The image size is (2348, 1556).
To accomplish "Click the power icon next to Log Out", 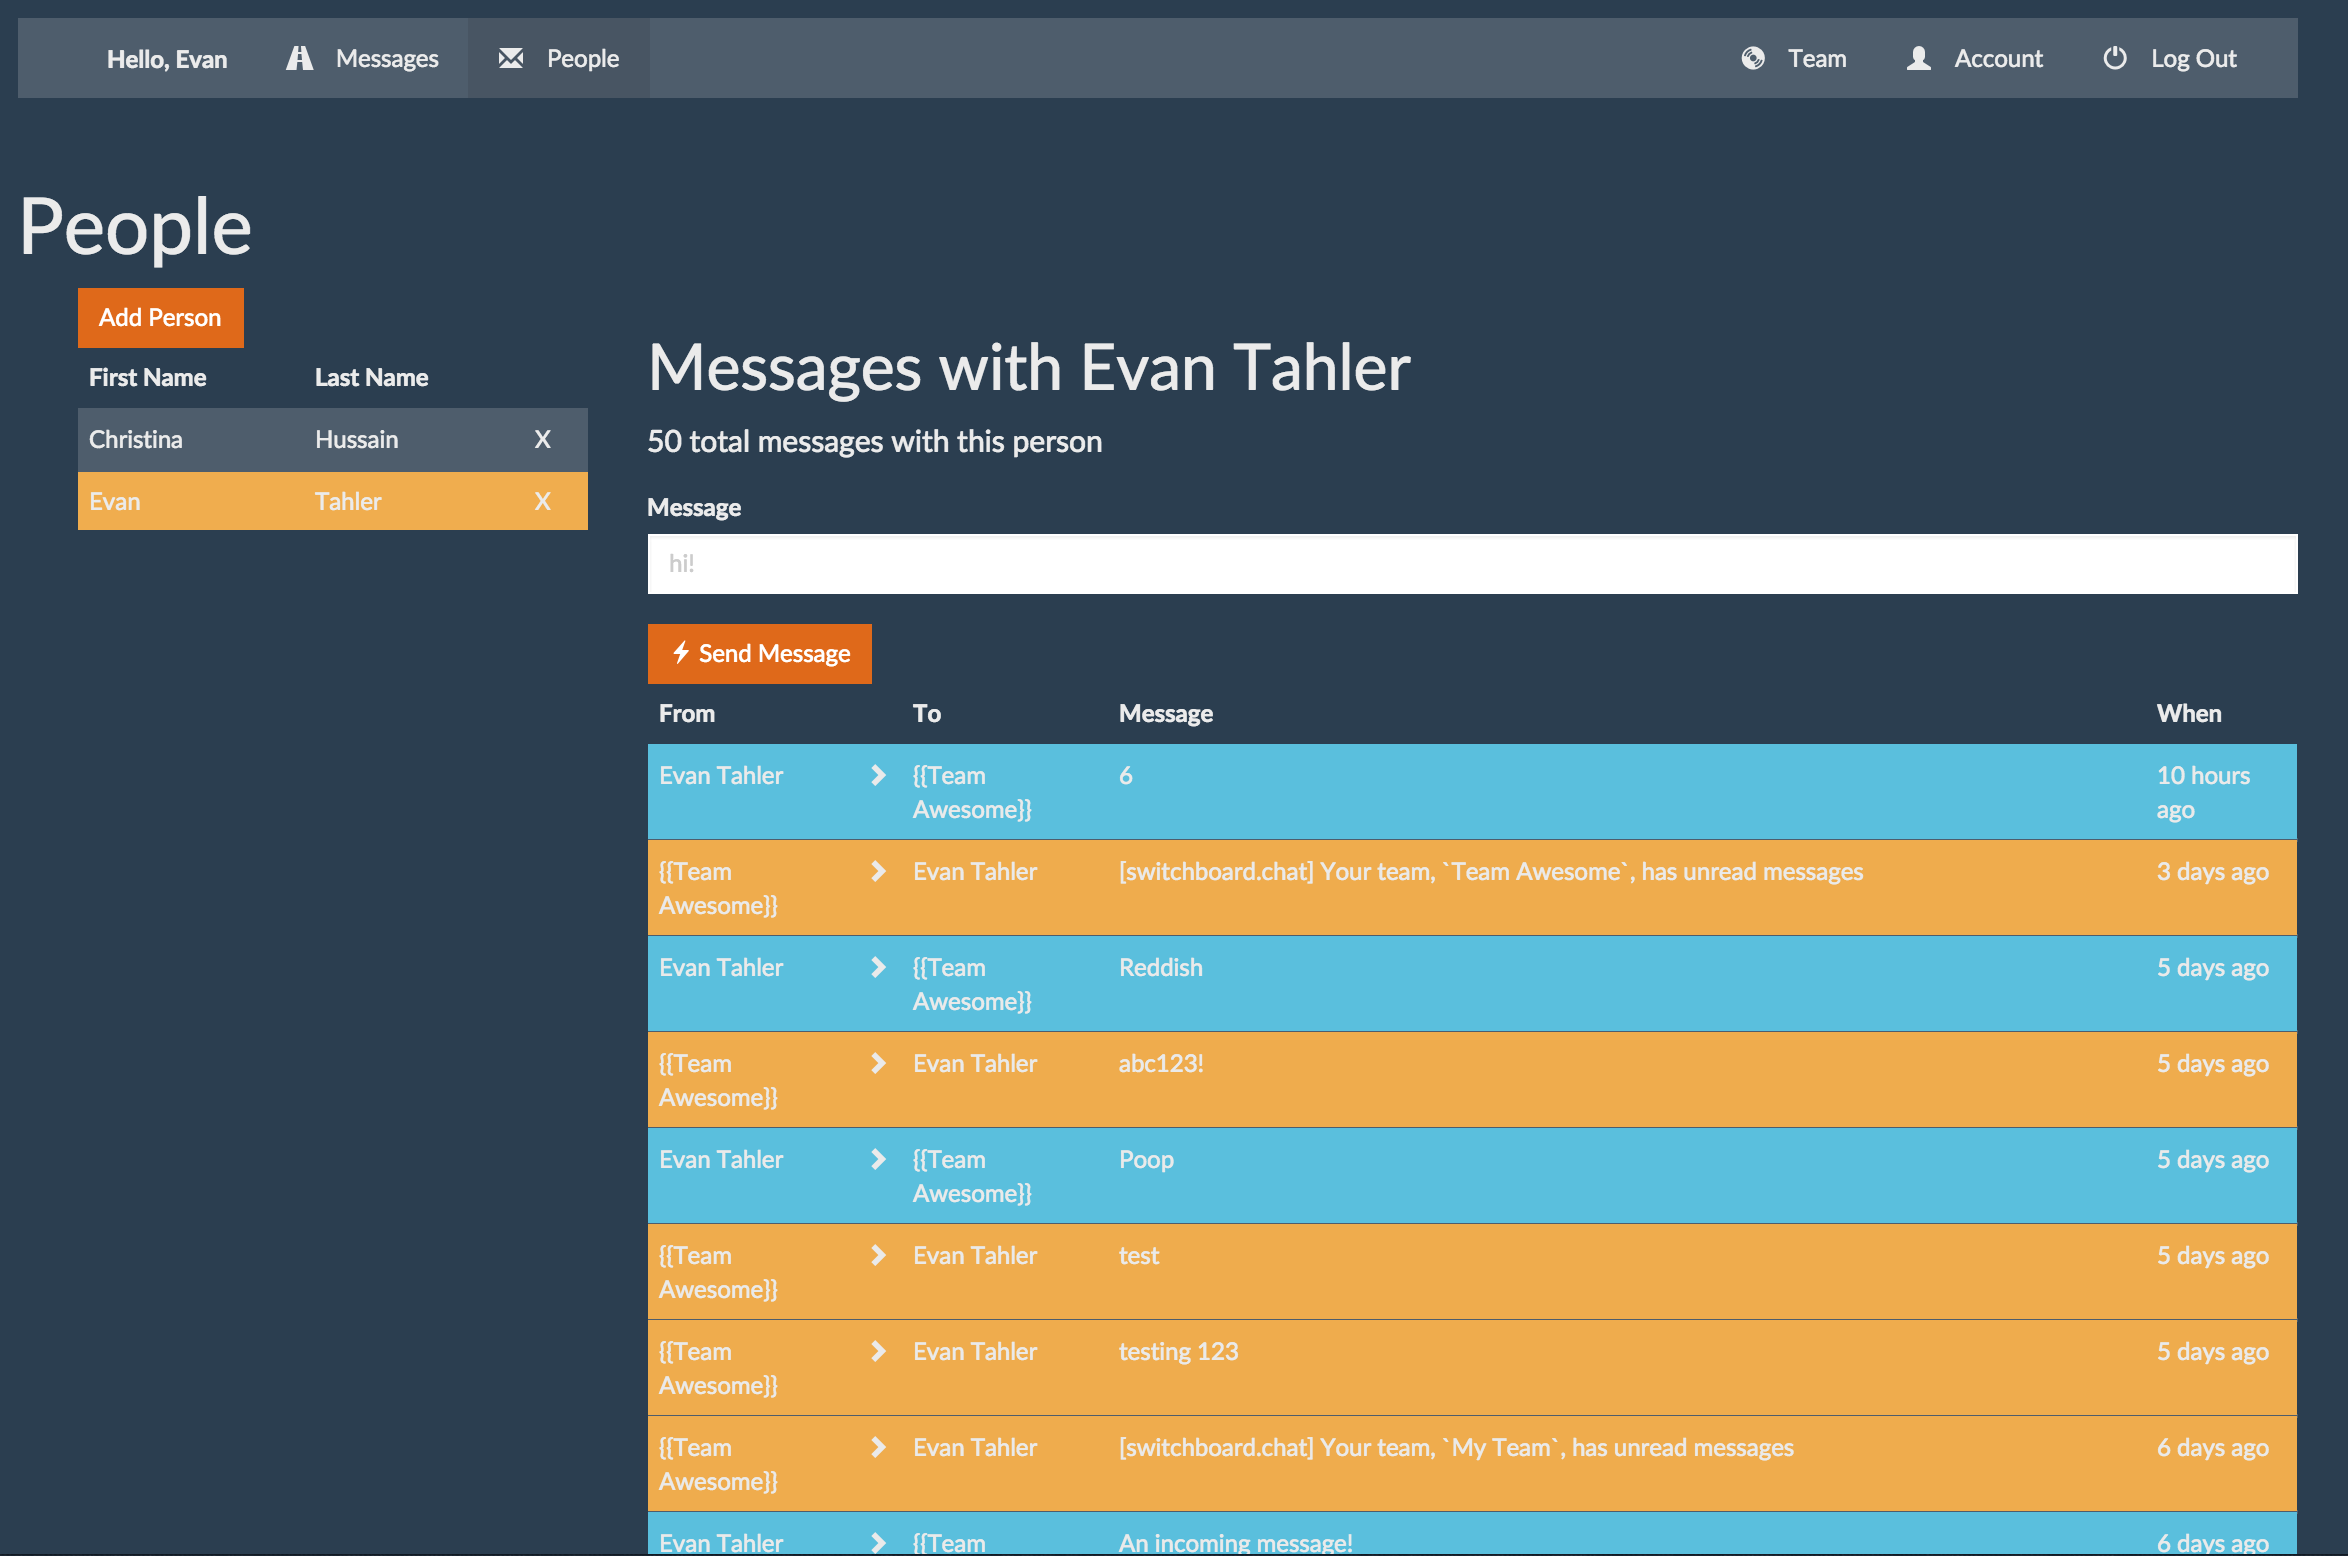I will click(x=2115, y=58).
